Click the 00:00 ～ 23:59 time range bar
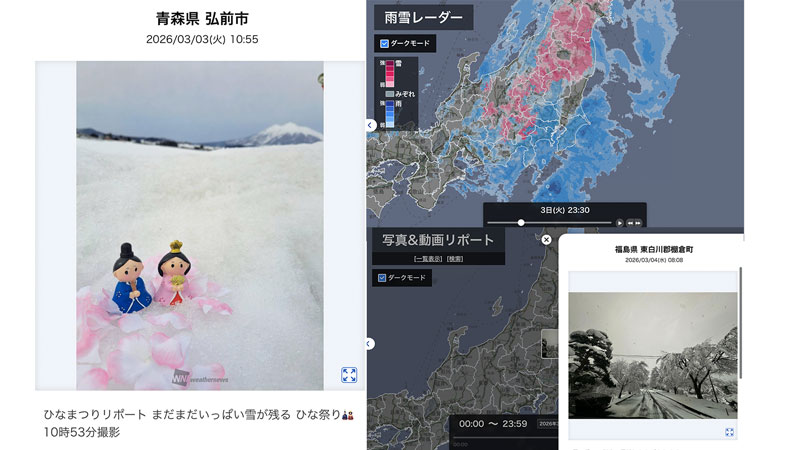The height and width of the screenshot is (450, 800). [493, 423]
